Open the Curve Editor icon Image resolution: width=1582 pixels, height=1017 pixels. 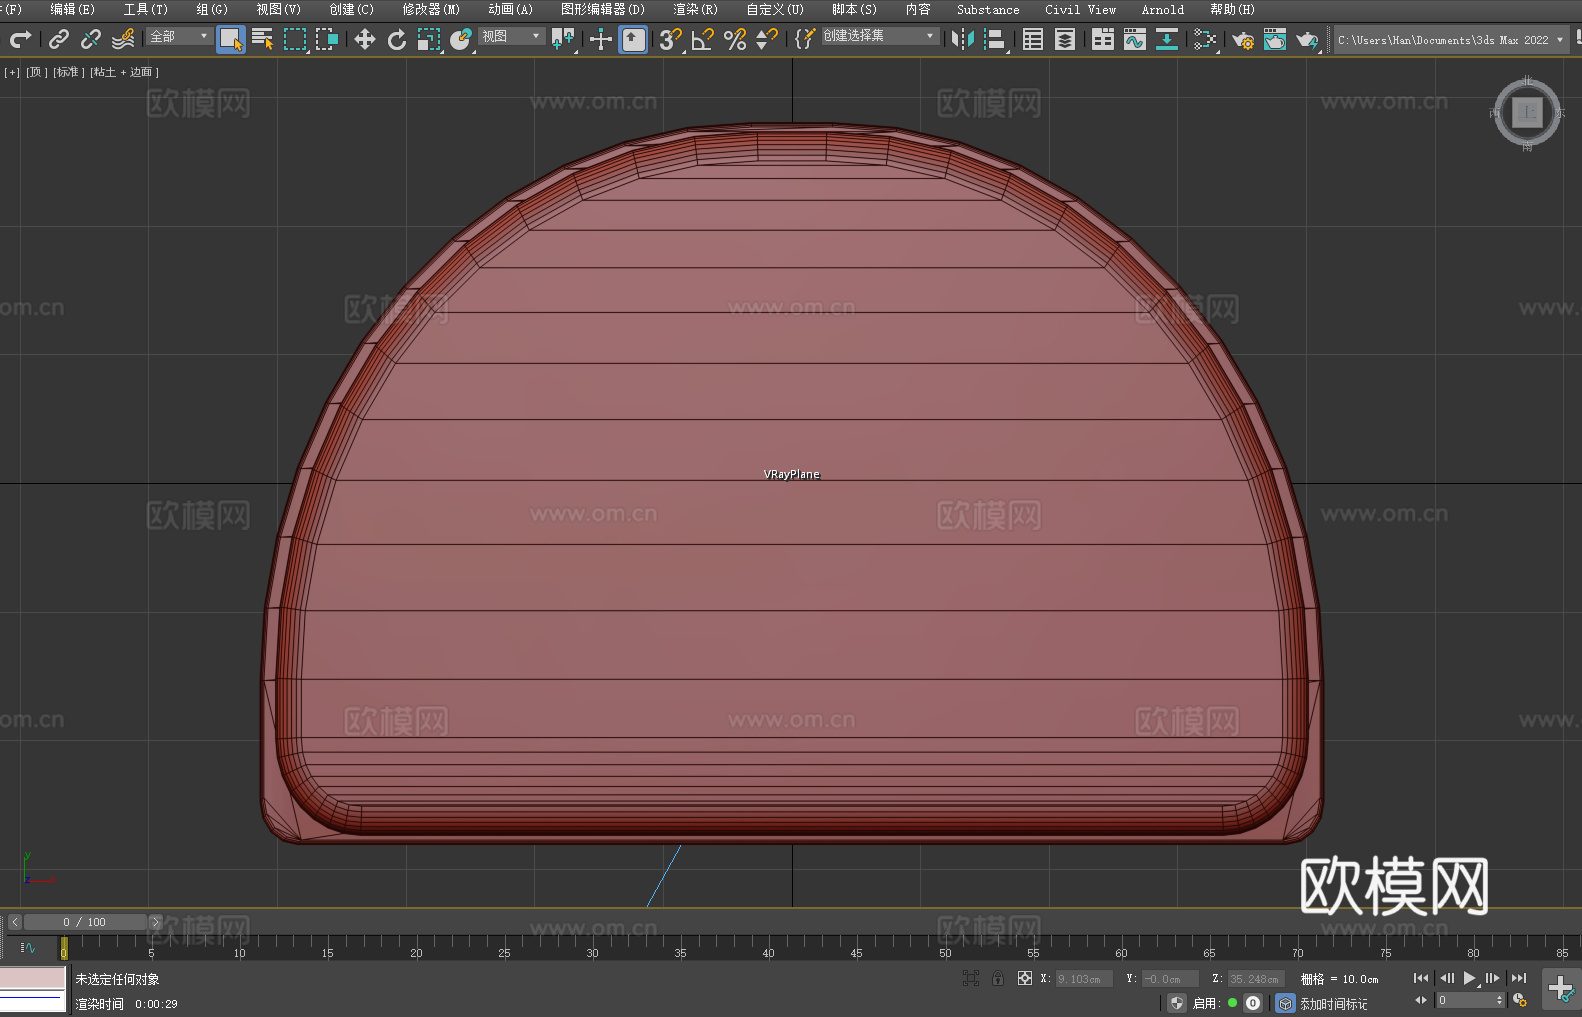(x=1135, y=39)
